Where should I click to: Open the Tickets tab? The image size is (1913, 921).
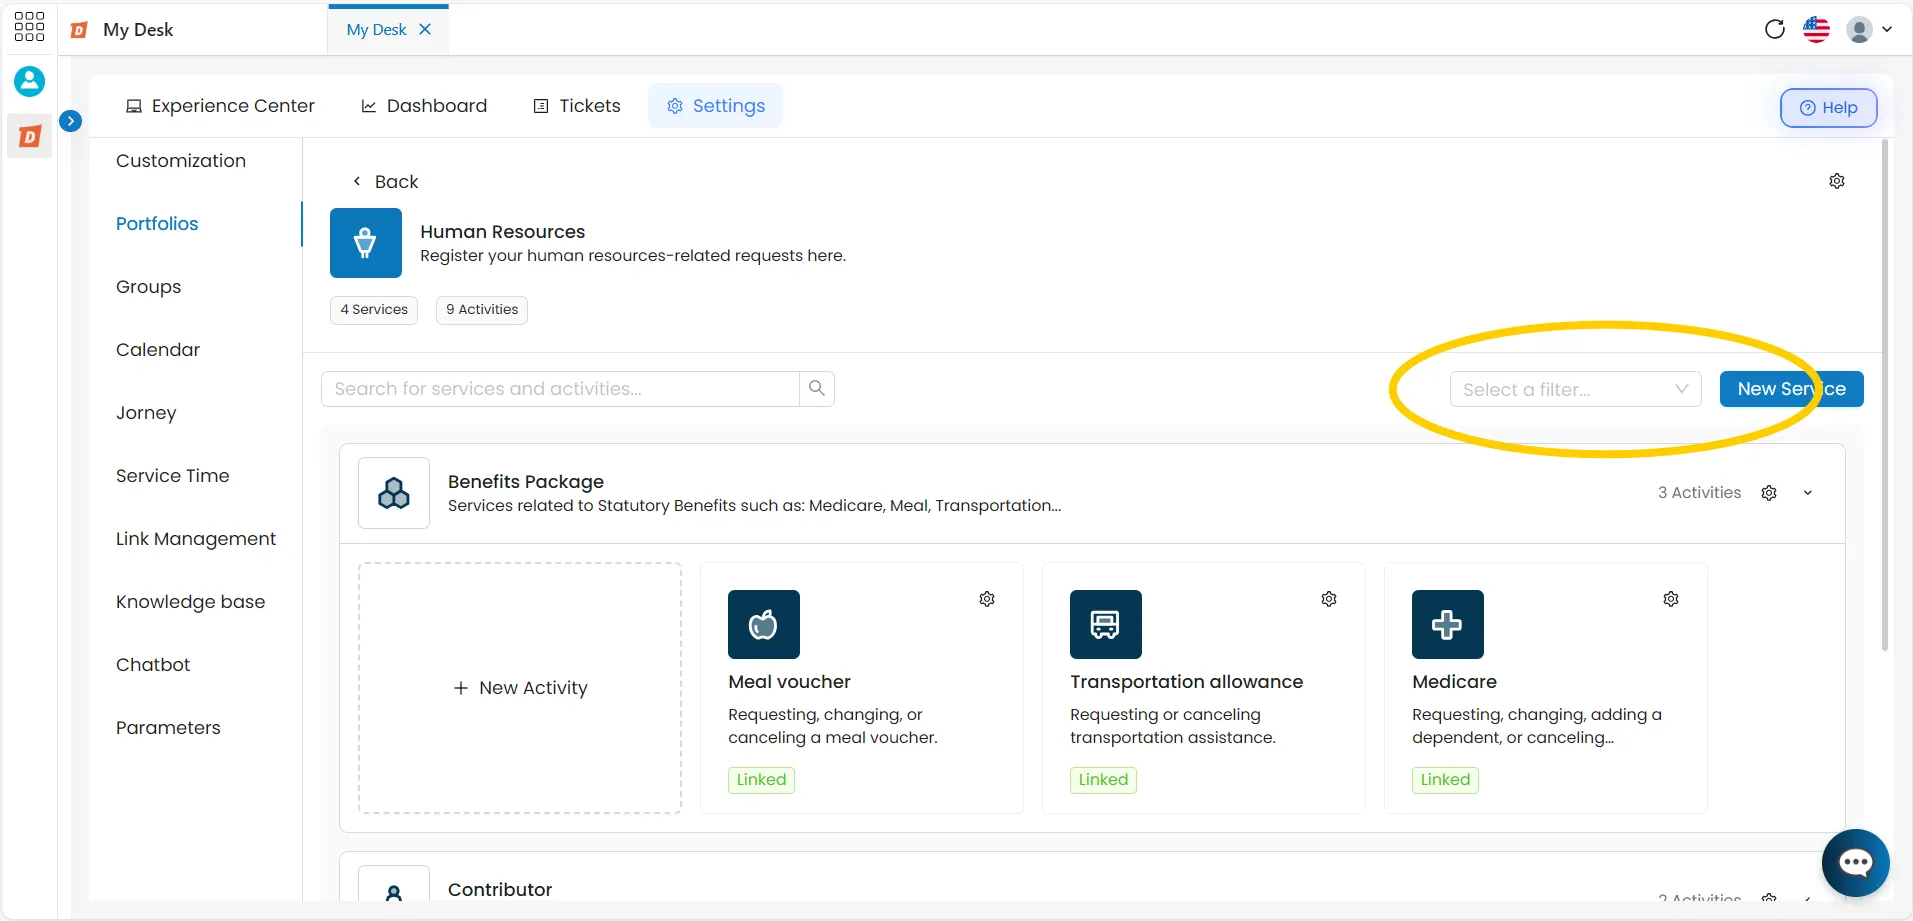[577, 106]
